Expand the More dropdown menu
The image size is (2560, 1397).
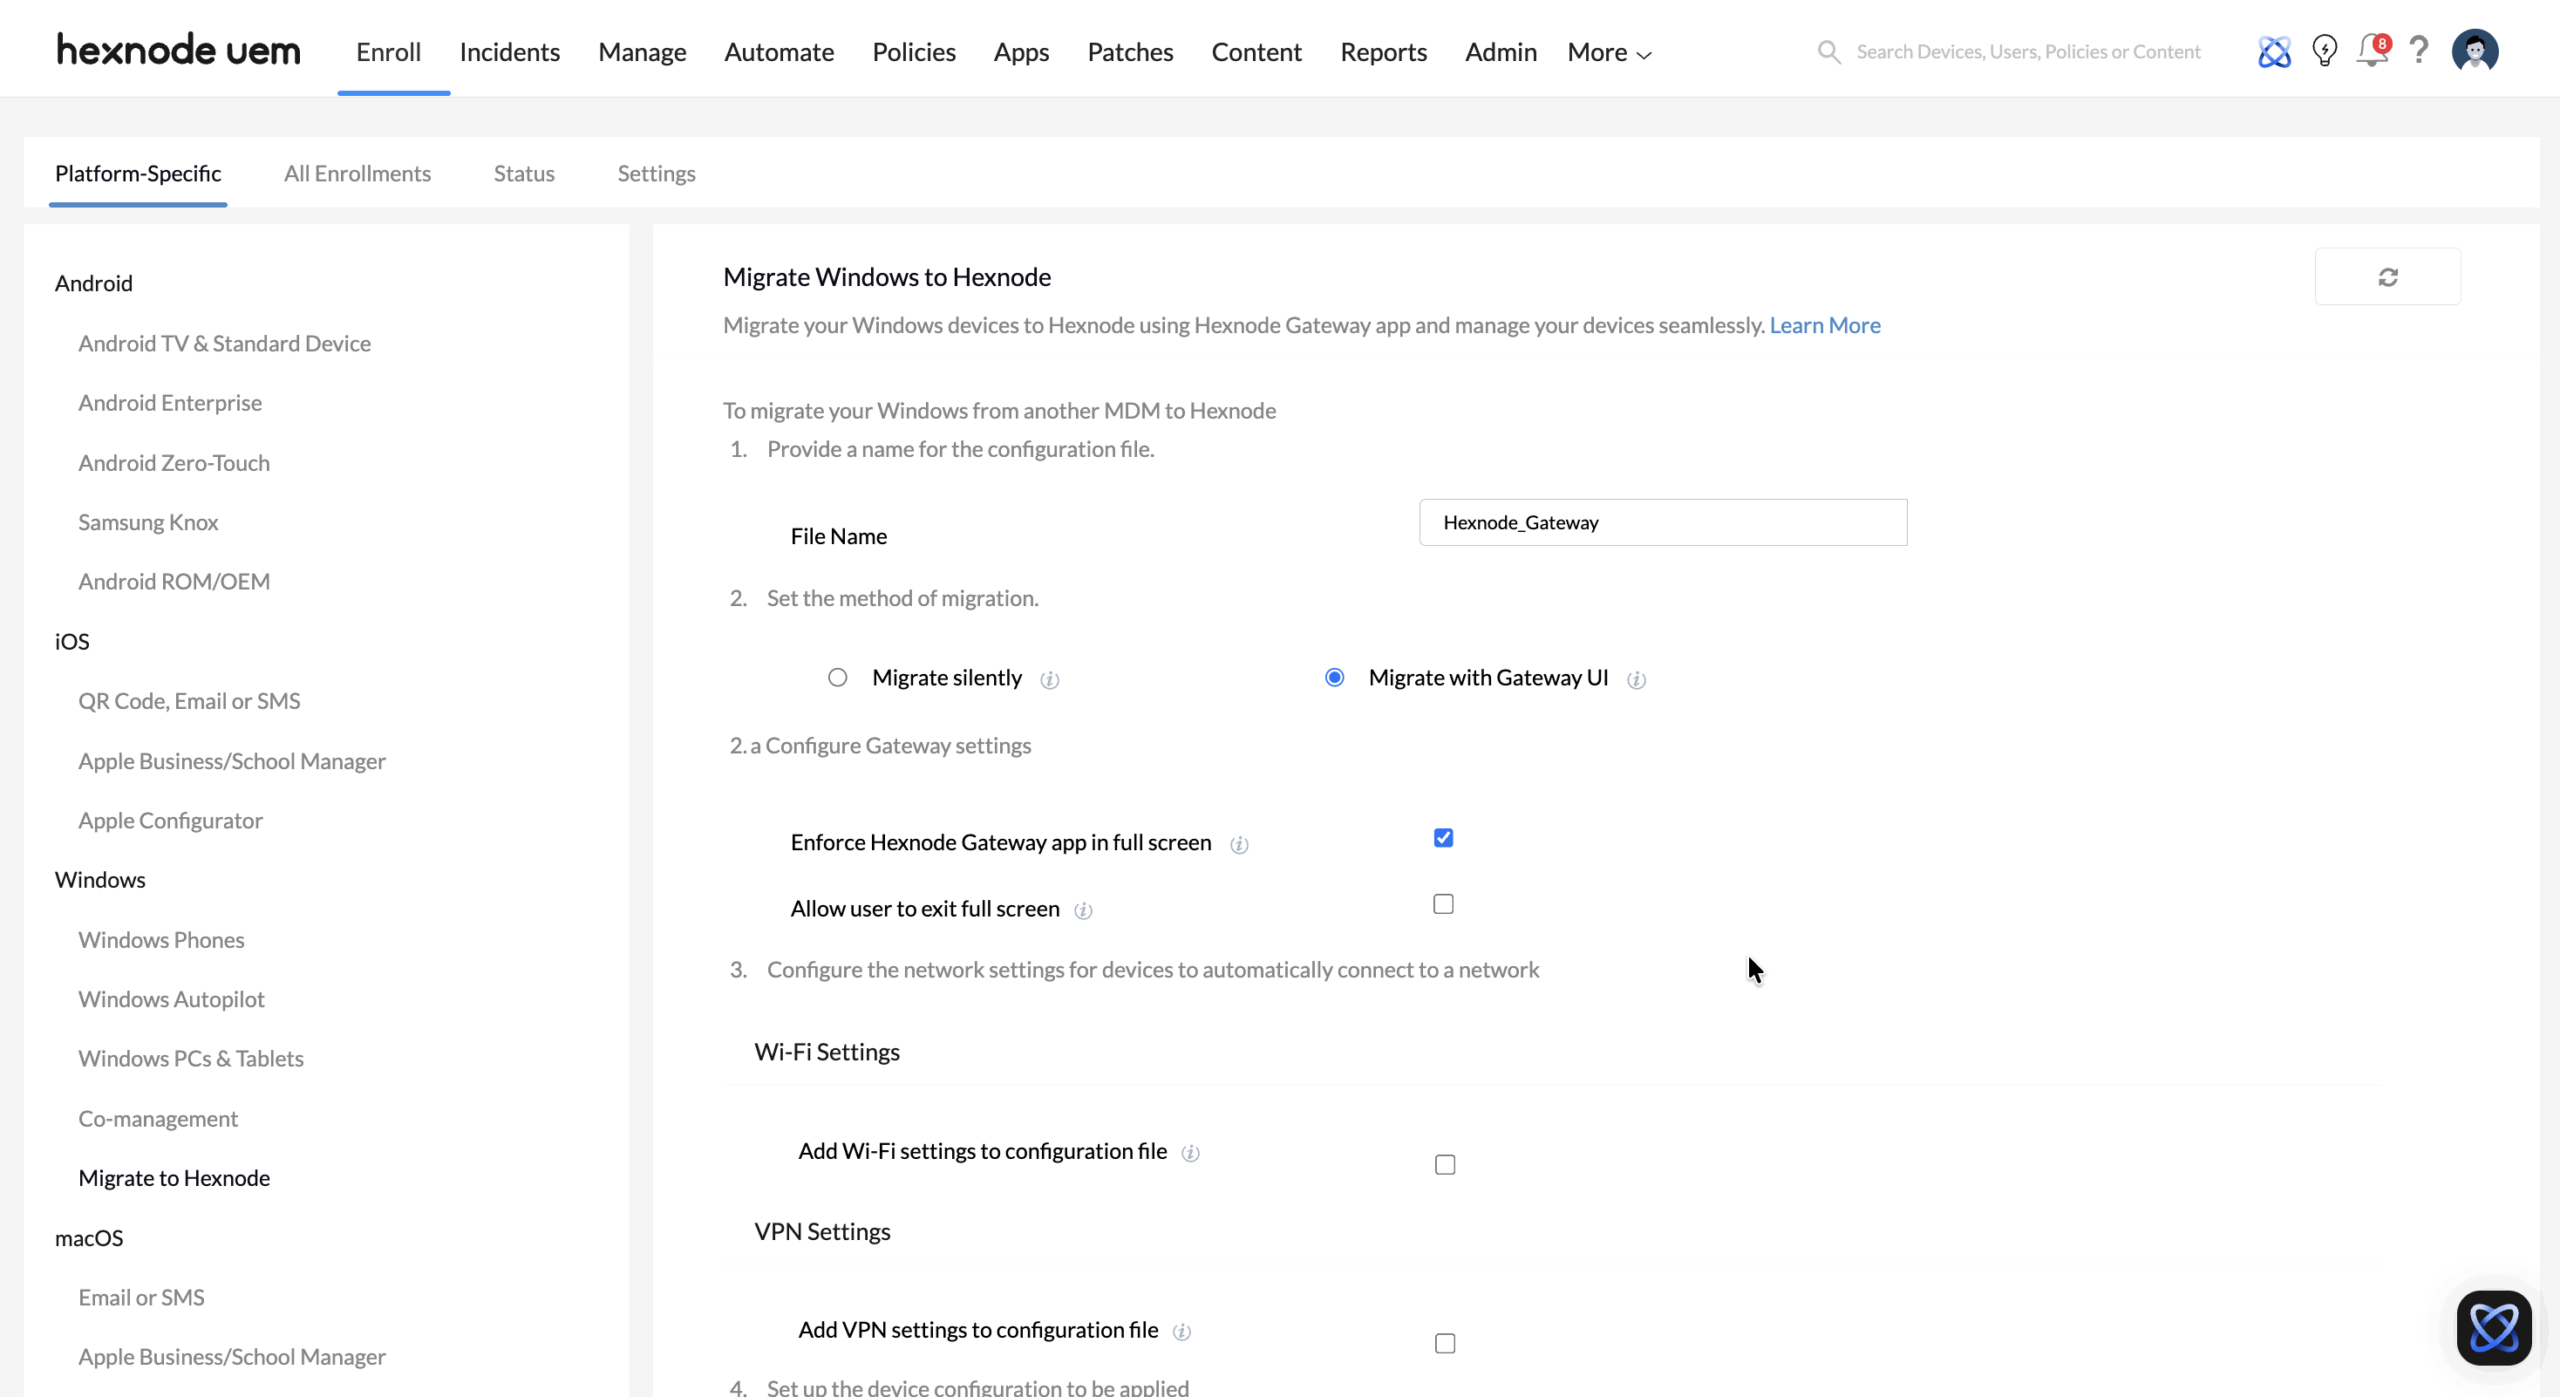pos(1608,52)
